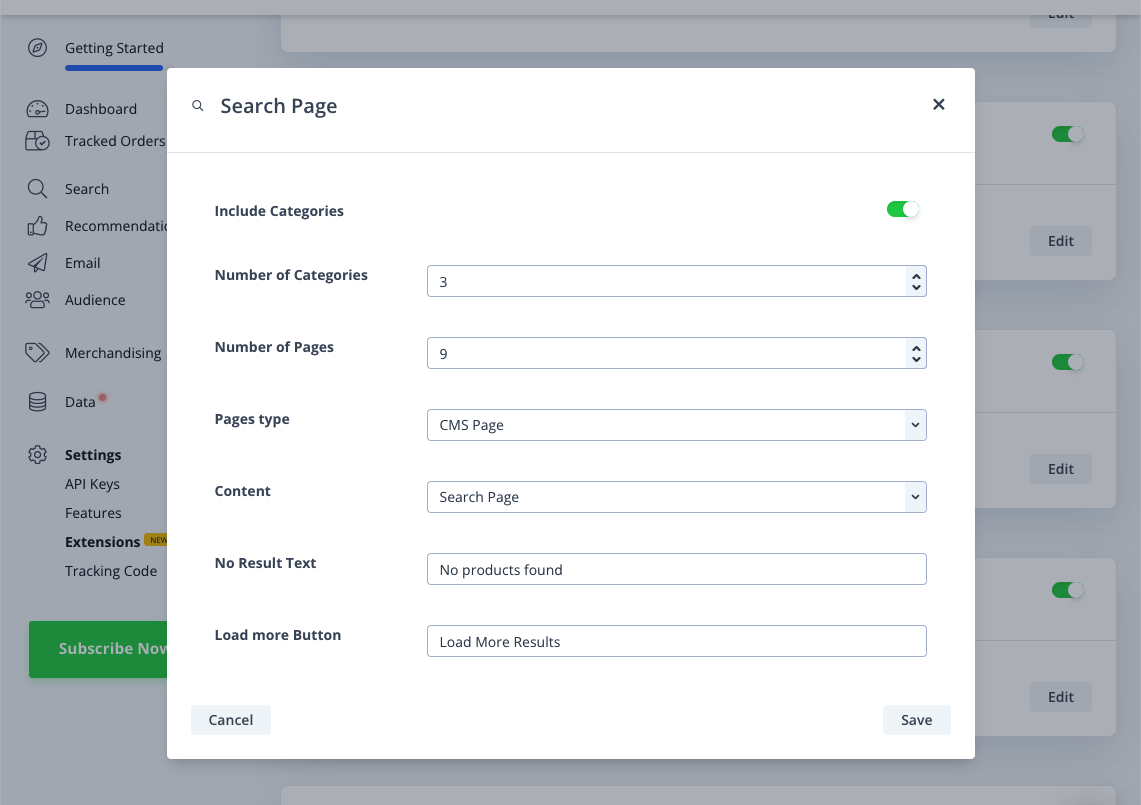Click the Audience people icon
Viewport: 1141px width, 805px height.
click(x=37, y=300)
